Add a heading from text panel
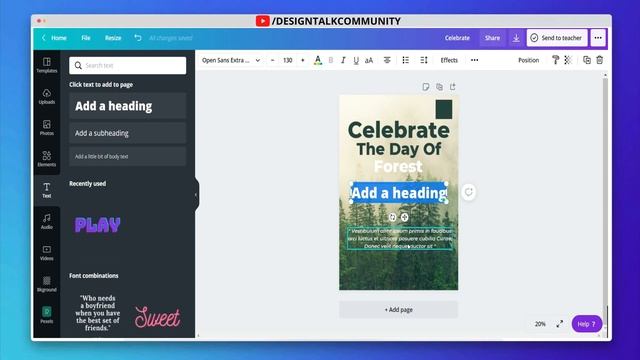Viewport: 640px width, 360px height. point(128,106)
